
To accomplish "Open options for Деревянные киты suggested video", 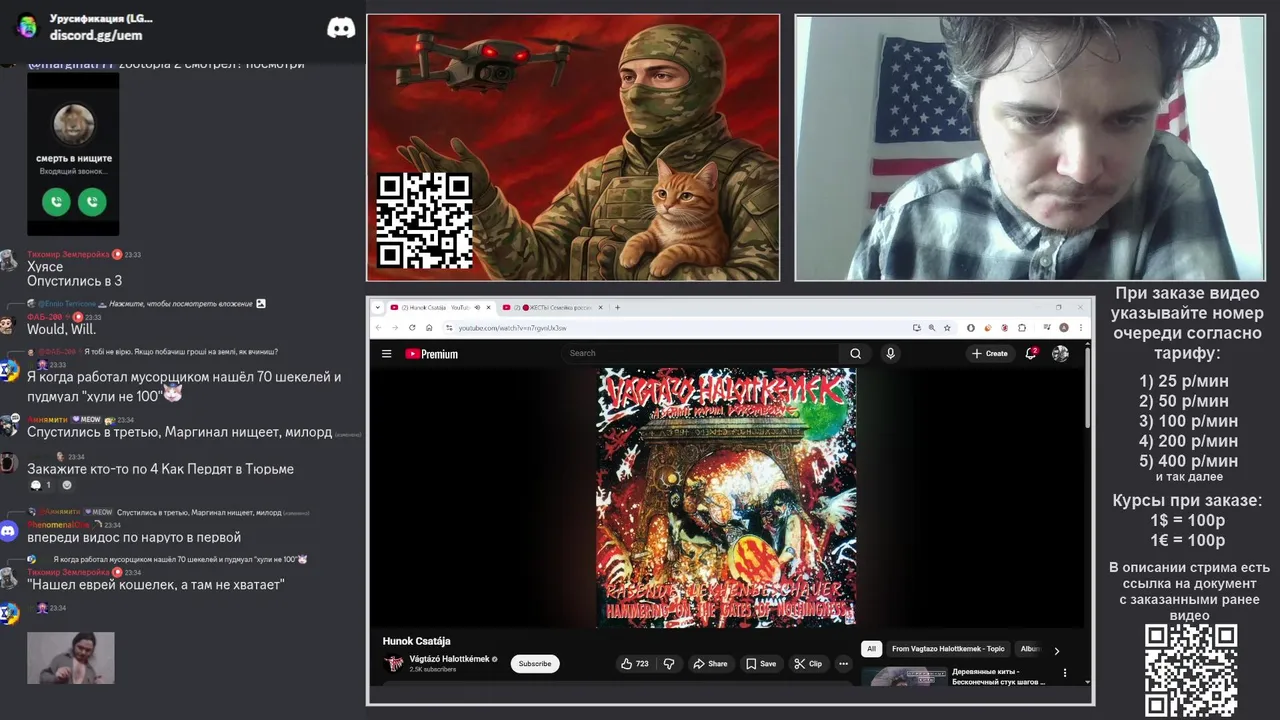I will click(1065, 673).
